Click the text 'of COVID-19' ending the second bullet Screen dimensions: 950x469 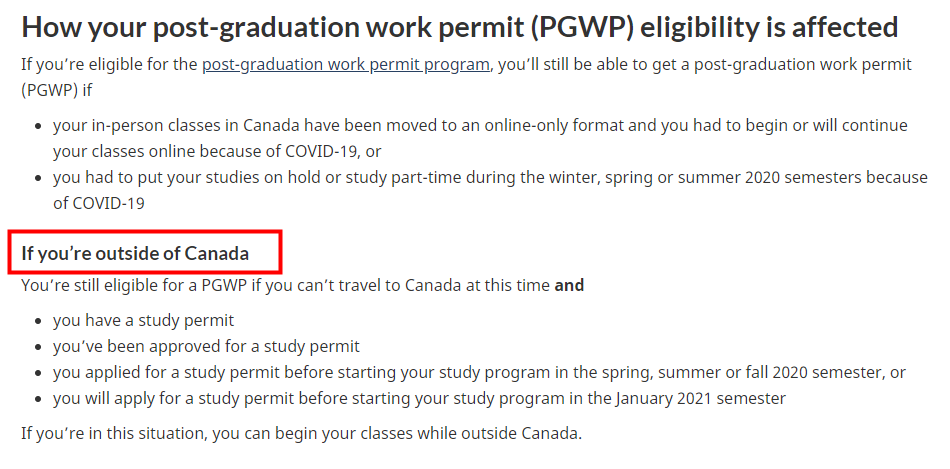point(99,203)
